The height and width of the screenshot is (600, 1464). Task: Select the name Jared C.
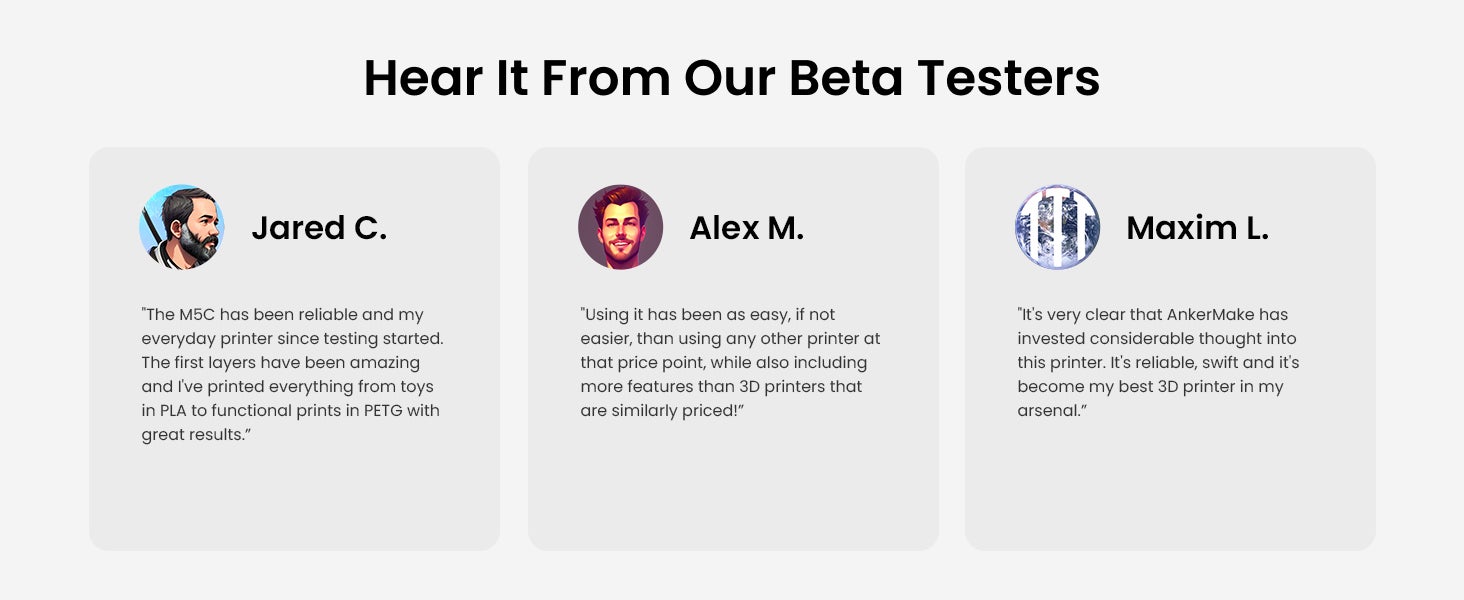[318, 228]
